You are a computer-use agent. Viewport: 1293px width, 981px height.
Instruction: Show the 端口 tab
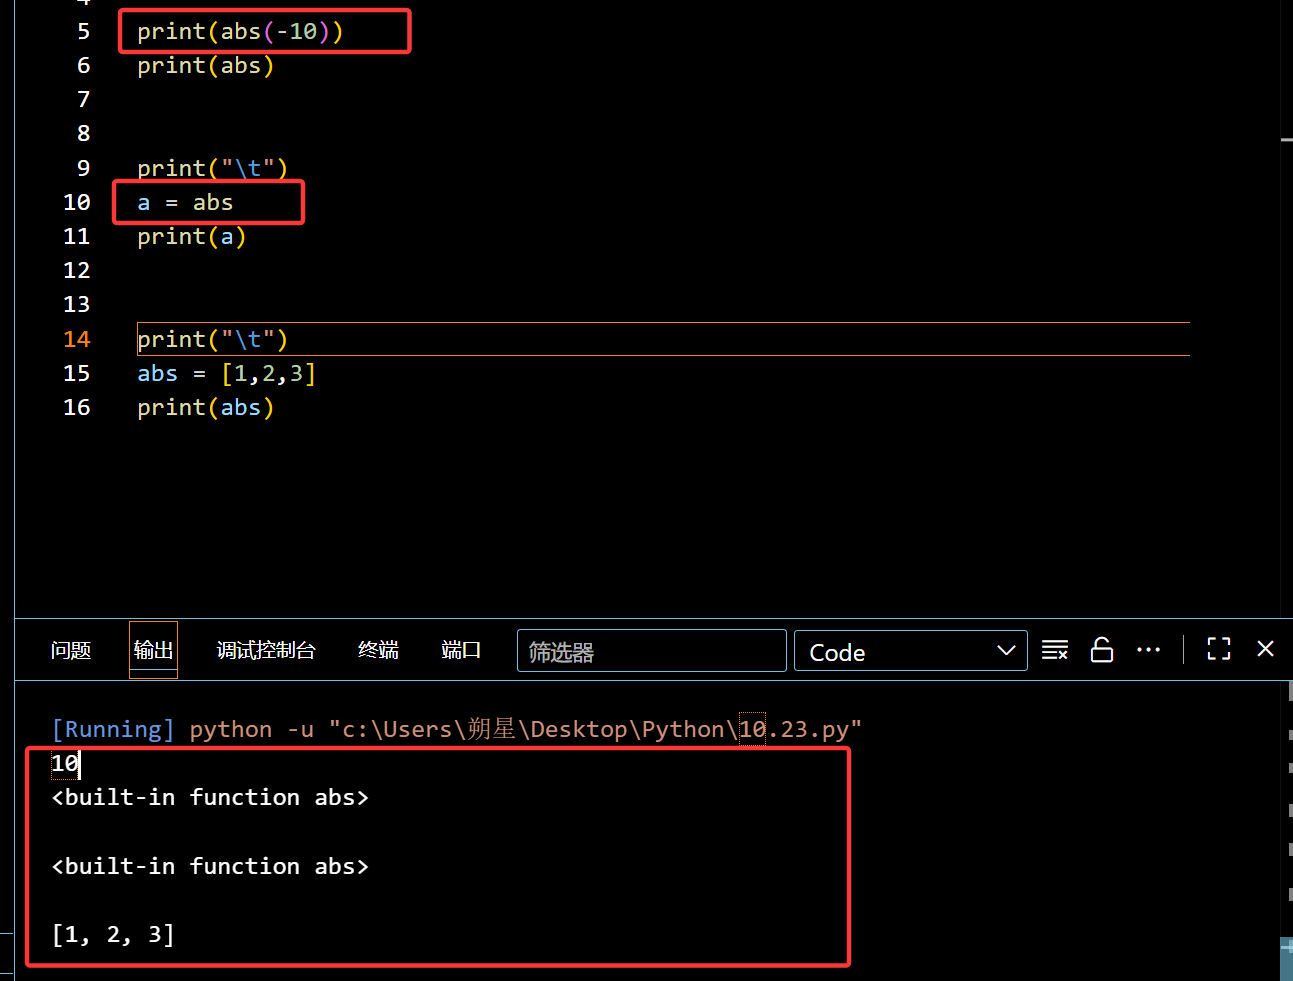pyautogui.click(x=461, y=651)
